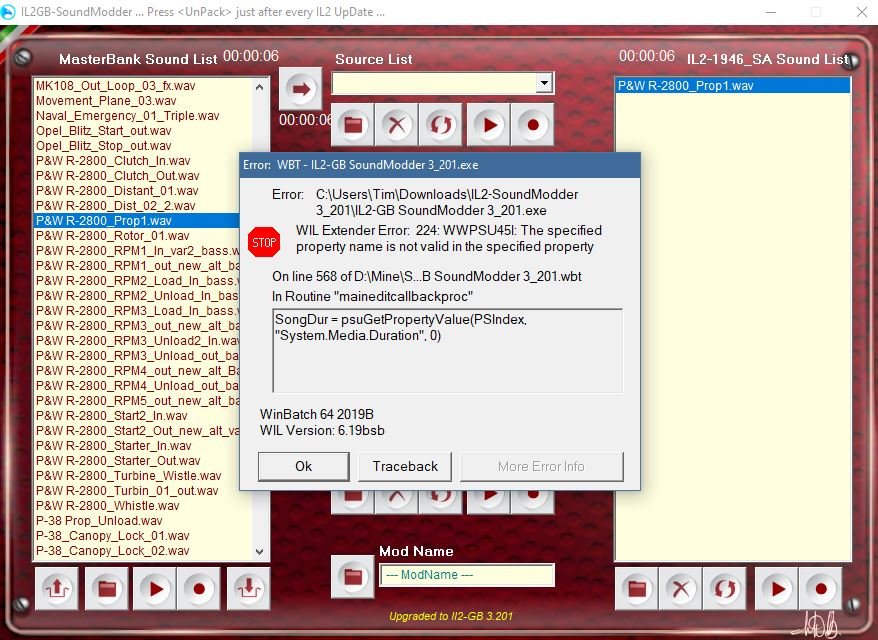This screenshot has width=878, height=640.
Task: Open folder icon below Source List dropdown
Action: click(353, 124)
